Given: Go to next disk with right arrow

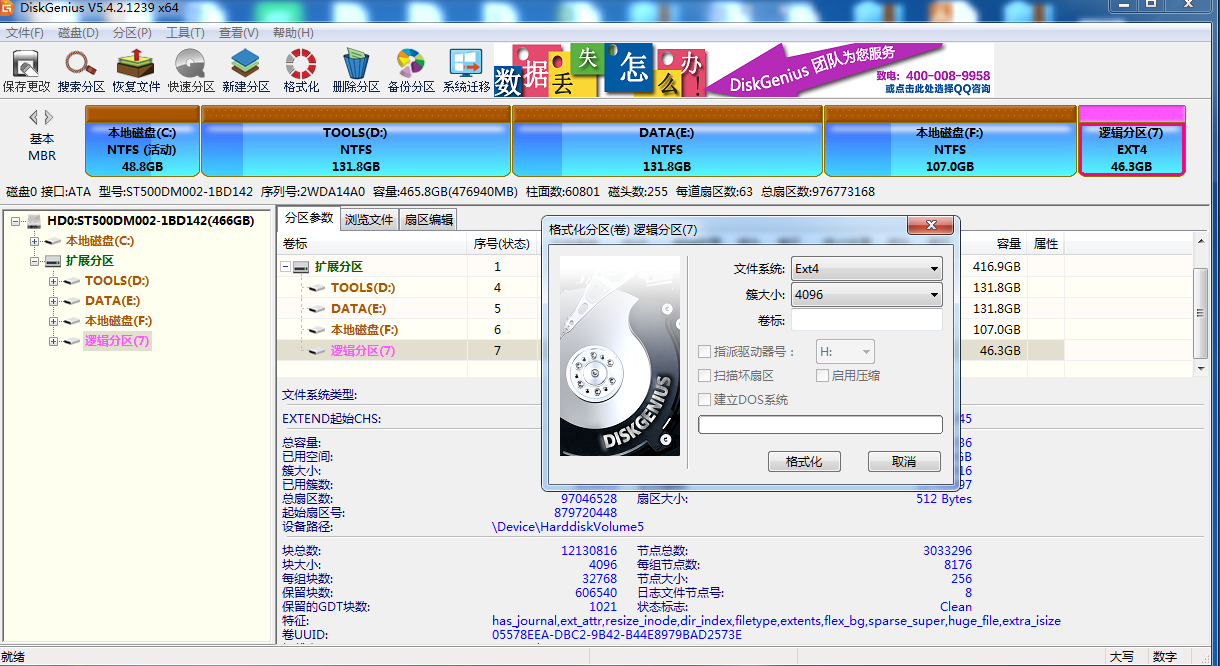Looking at the screenshot, I should [x=47, y=117].
